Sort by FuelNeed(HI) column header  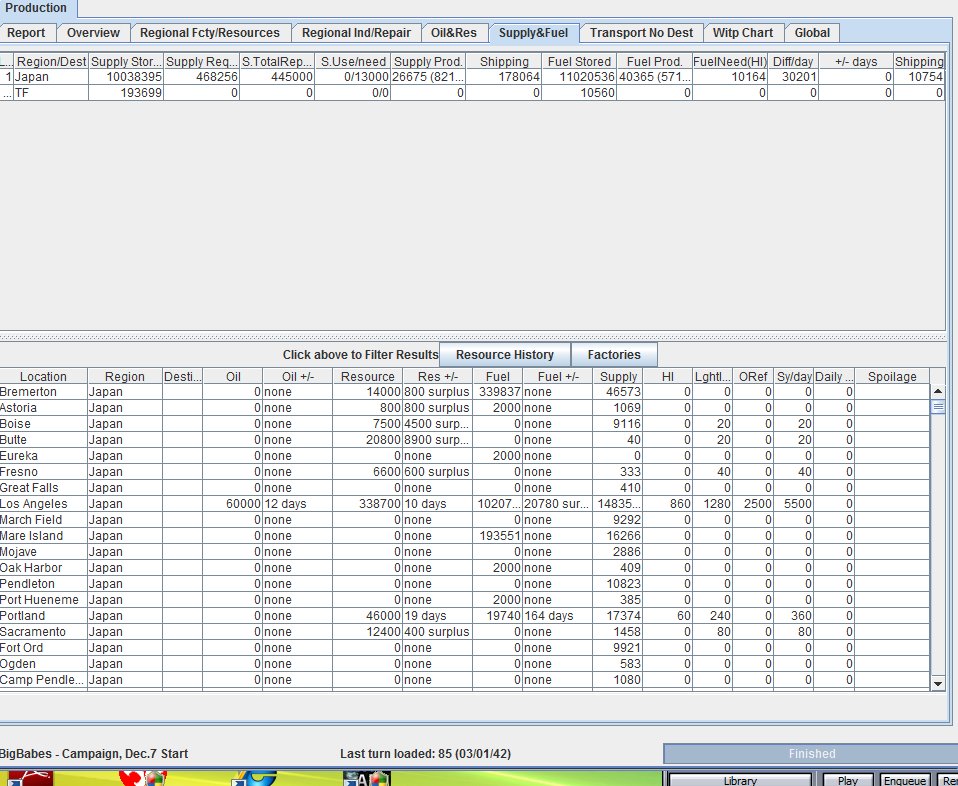729,62
